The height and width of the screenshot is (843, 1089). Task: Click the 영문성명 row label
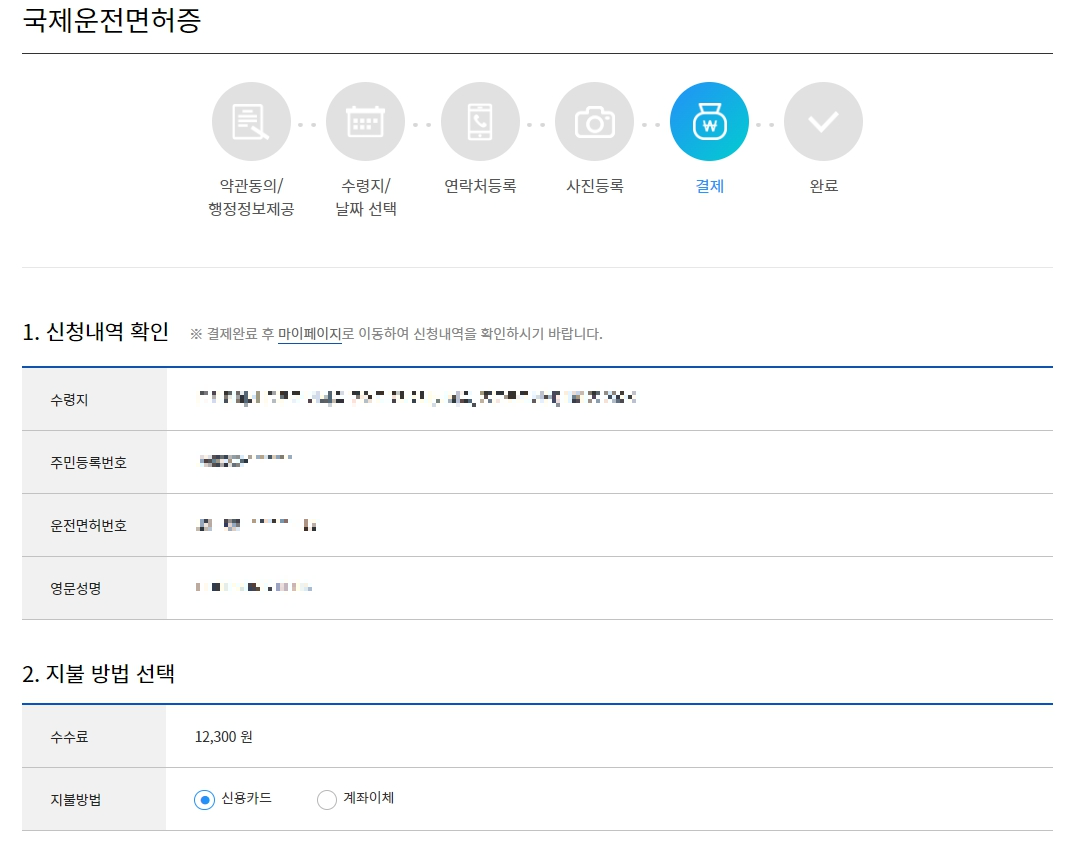point(76,589)
